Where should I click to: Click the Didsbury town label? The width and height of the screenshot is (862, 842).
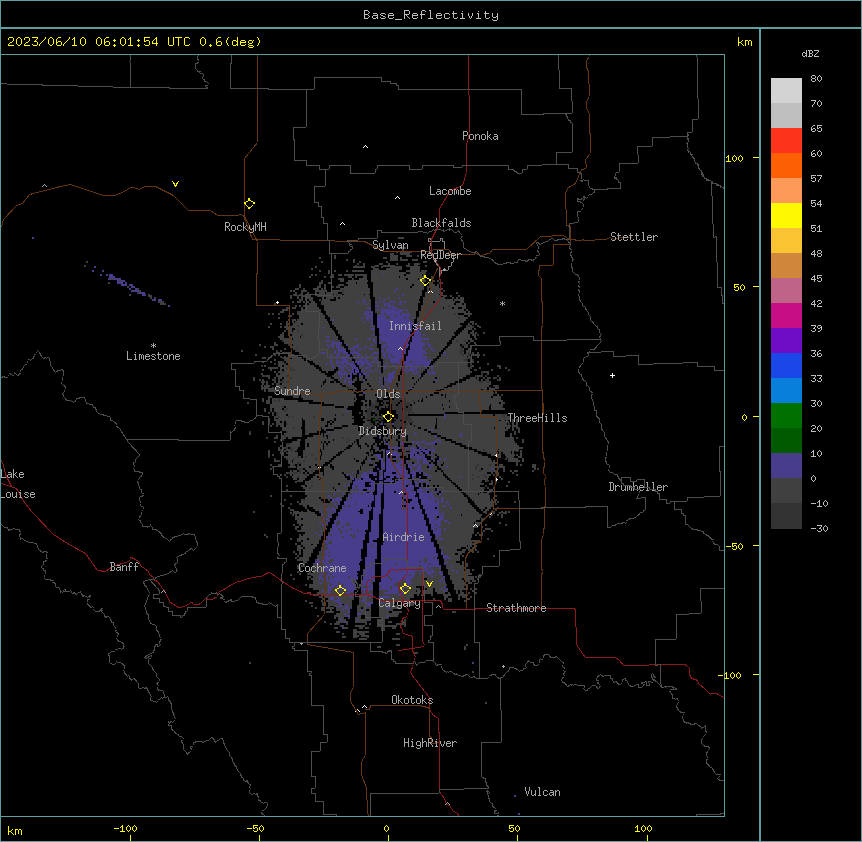click(383, 431)
